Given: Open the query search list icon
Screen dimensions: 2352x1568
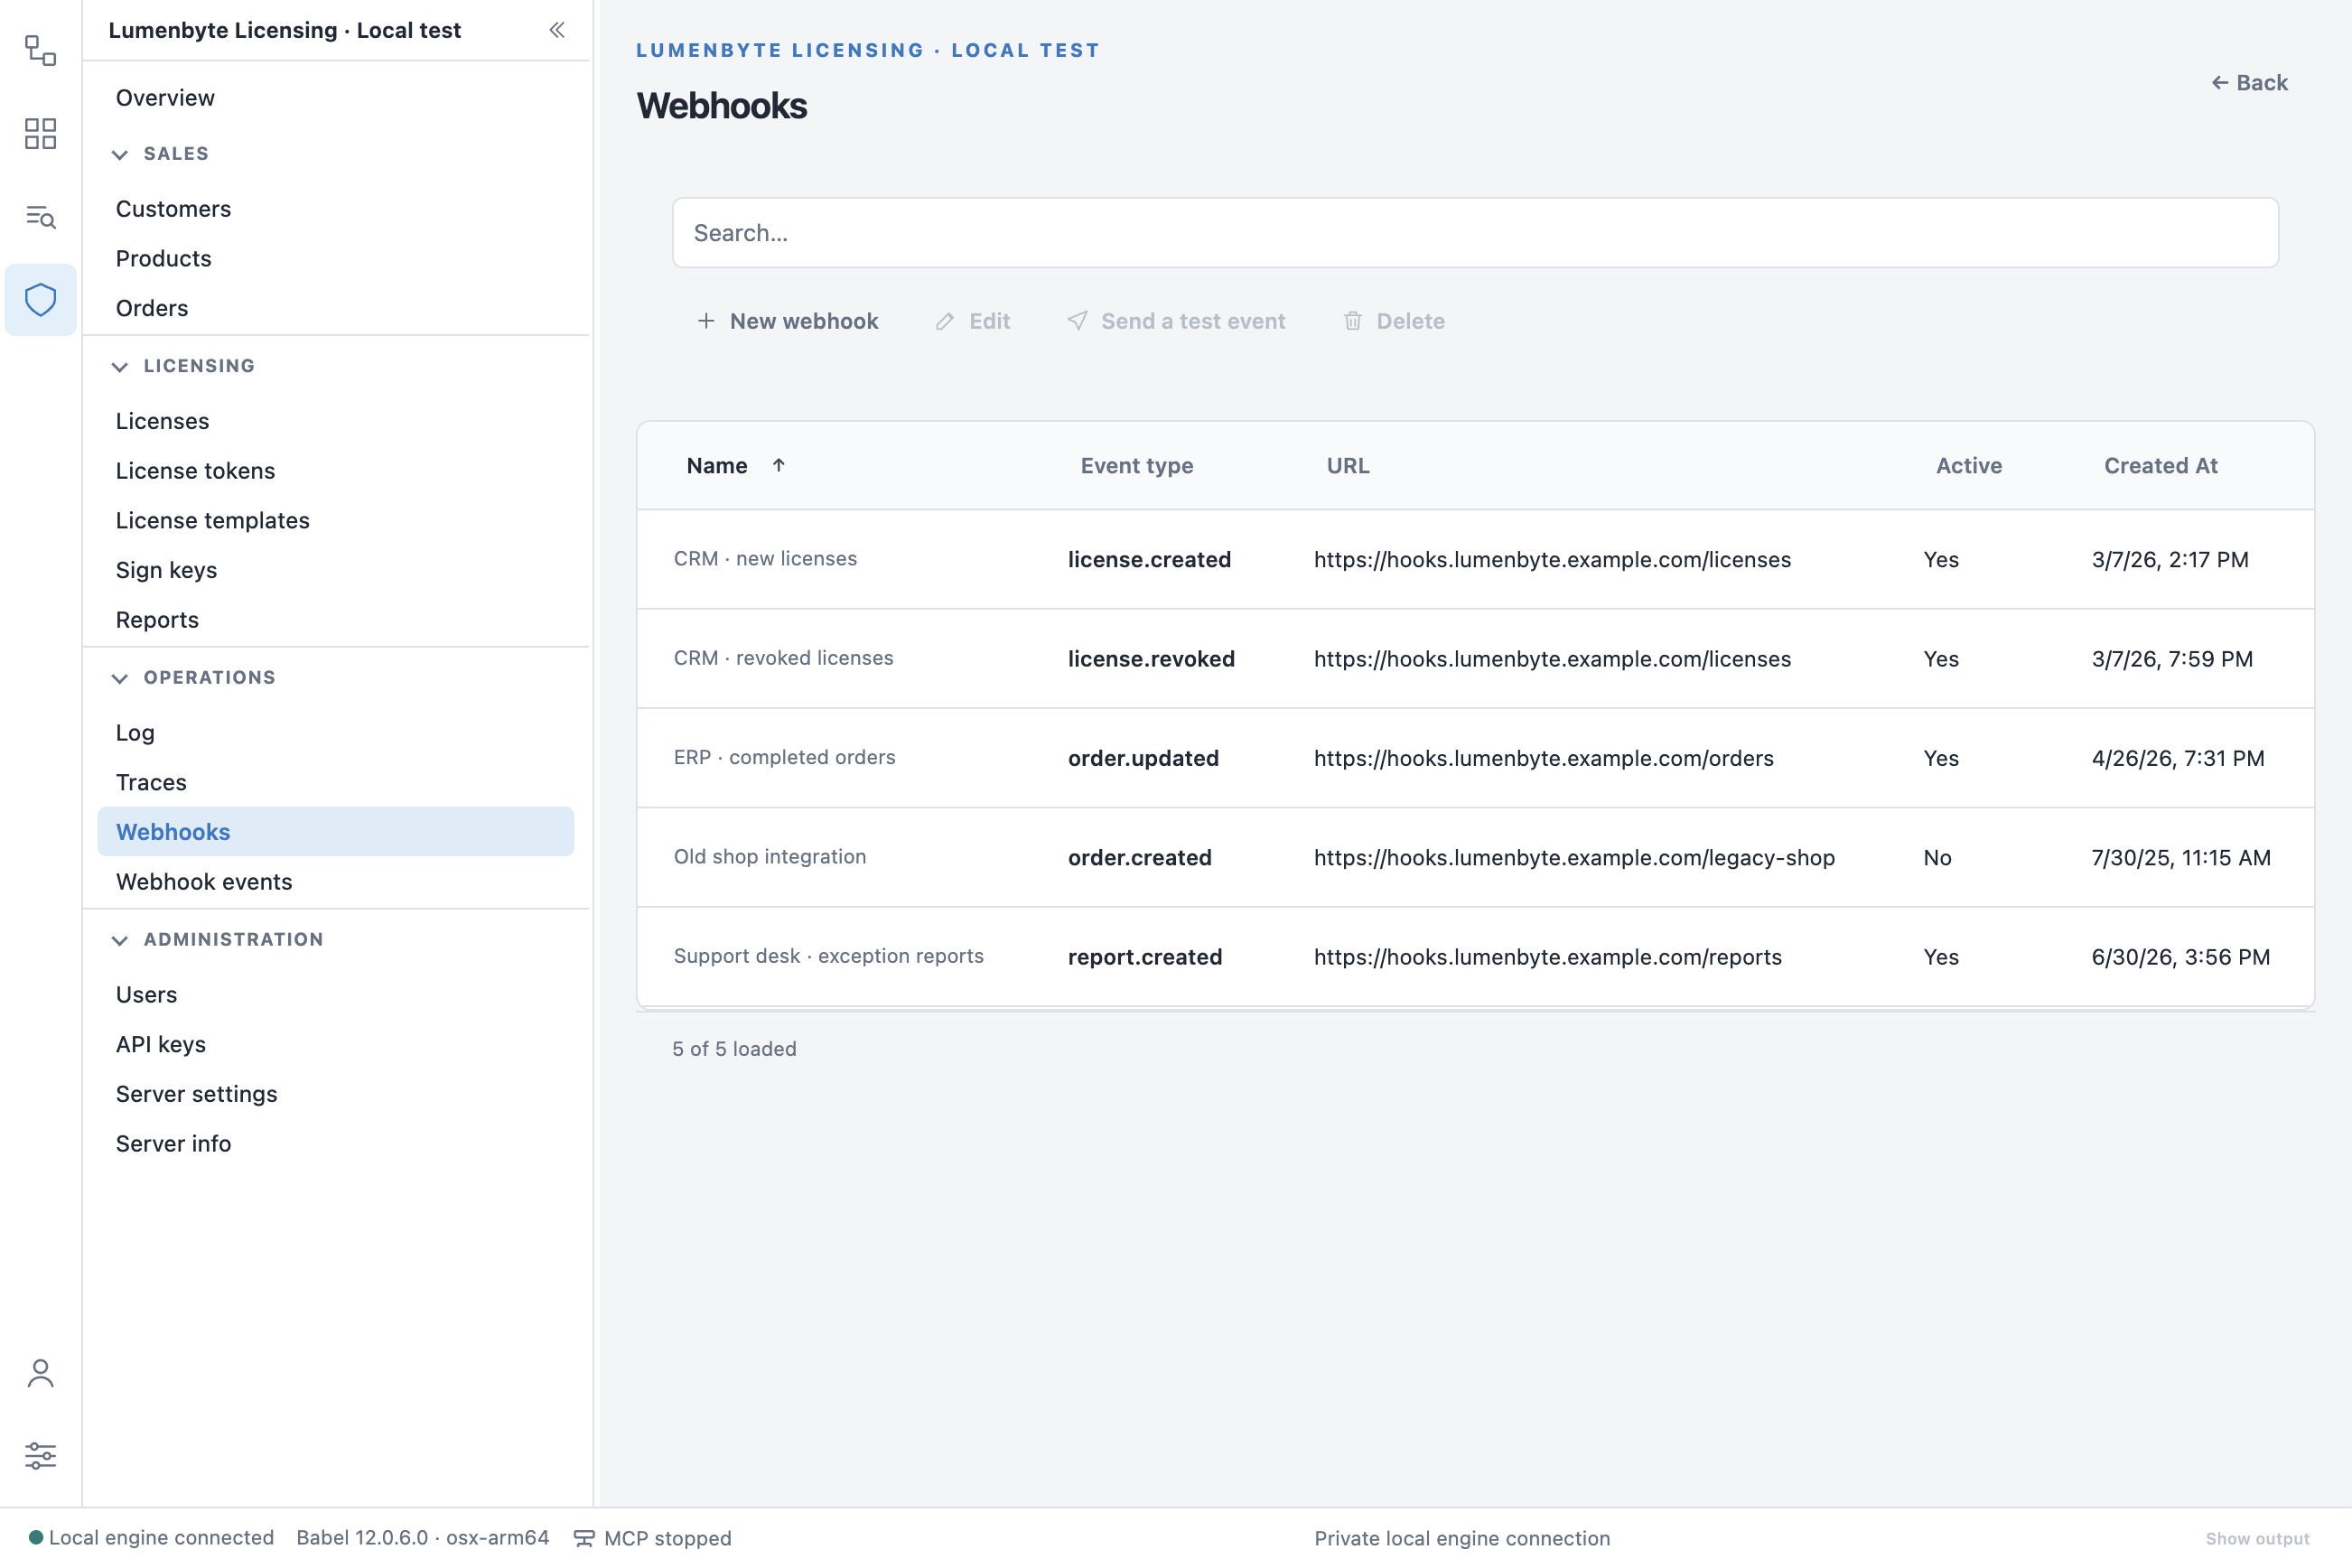Looking at the screenshot, I should [40, 216].
